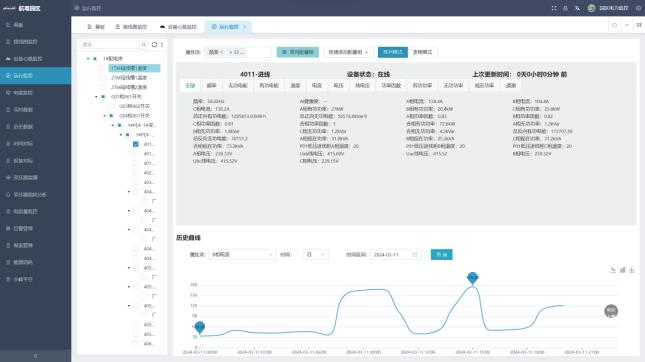The width and height of the screenshot is (645, 362).
Task: Select the 功率因数 attribute tab
Action: pyautogui.click(x=391, y=86)
